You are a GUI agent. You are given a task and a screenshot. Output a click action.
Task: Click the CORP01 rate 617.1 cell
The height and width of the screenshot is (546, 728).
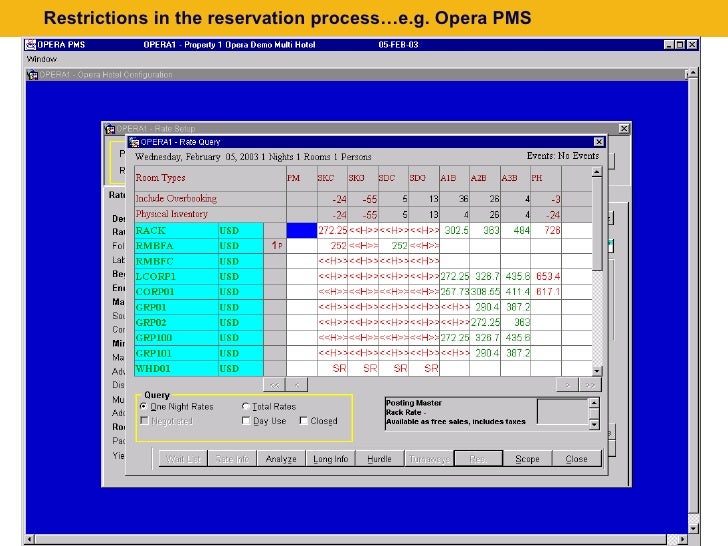tap(546, 292)
